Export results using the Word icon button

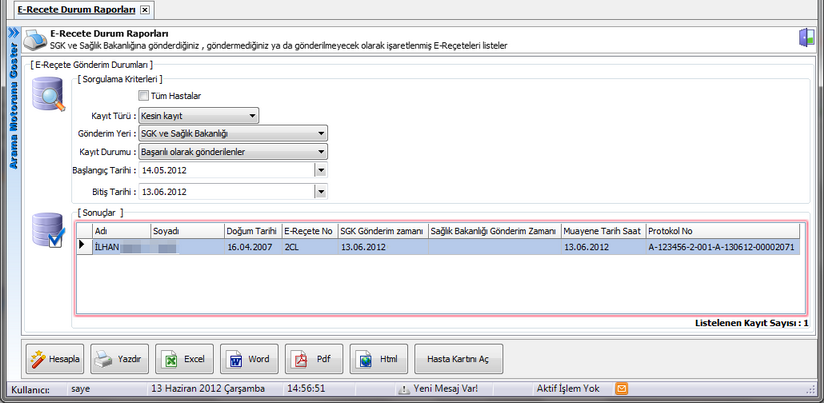249,358
